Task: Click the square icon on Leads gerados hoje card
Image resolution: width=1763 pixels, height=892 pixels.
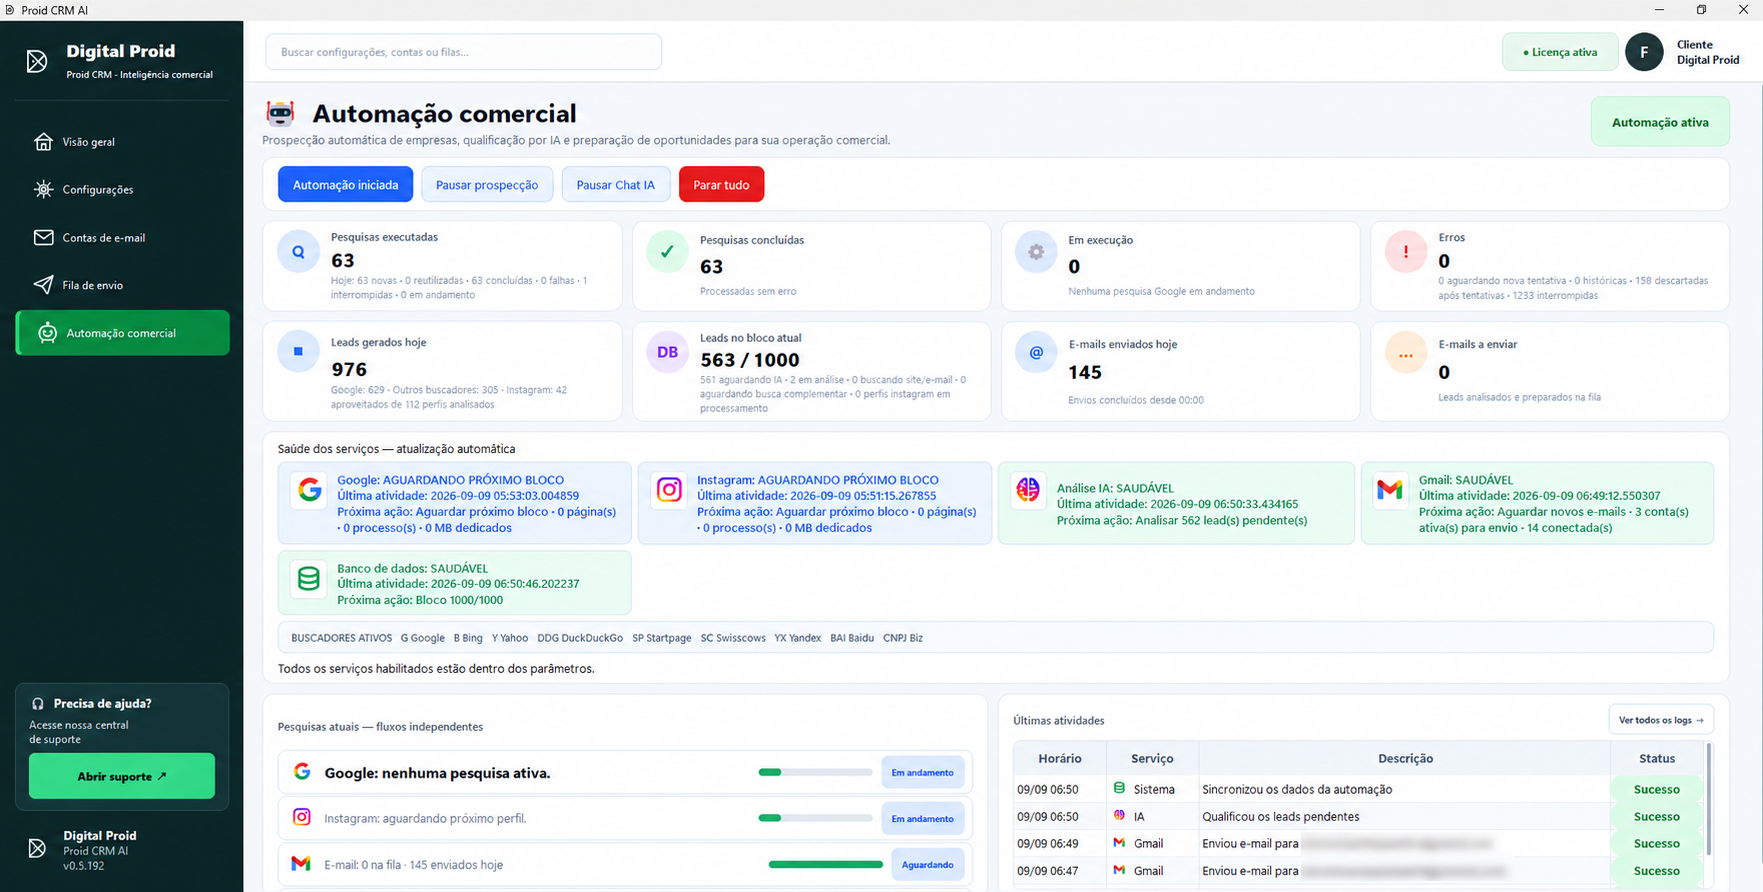Action: [x=298, y=352]
